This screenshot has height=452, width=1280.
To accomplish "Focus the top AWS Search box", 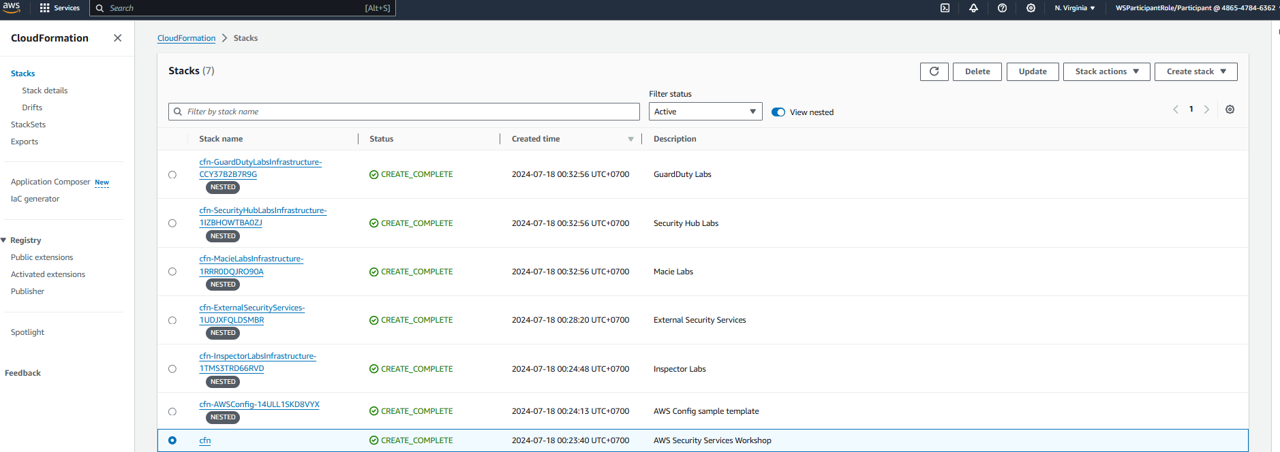I will click(243, 8).
